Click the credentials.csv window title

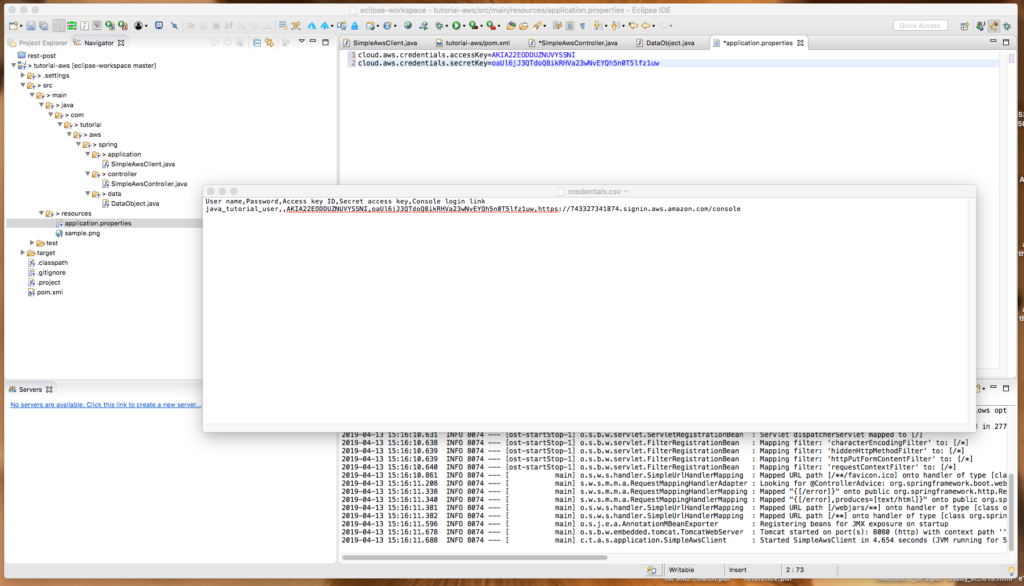pyautogui.click(x=594, y=191)
